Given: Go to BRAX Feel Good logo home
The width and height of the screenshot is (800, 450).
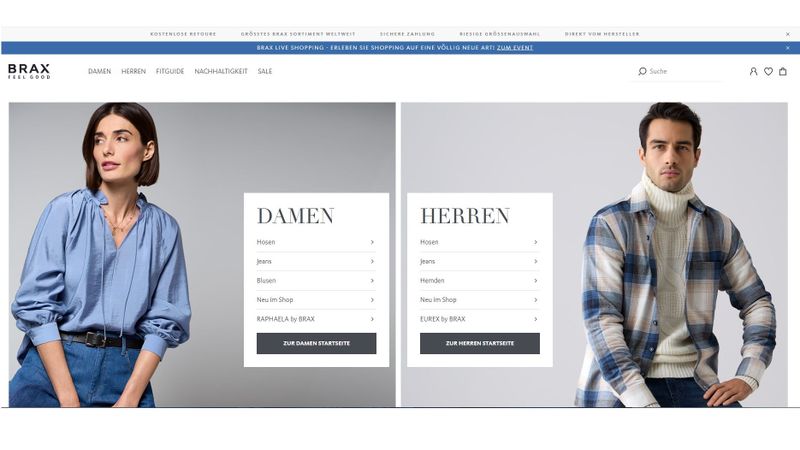Looking at the screenshot, I should pyautogui.click(x=29, y=71).
